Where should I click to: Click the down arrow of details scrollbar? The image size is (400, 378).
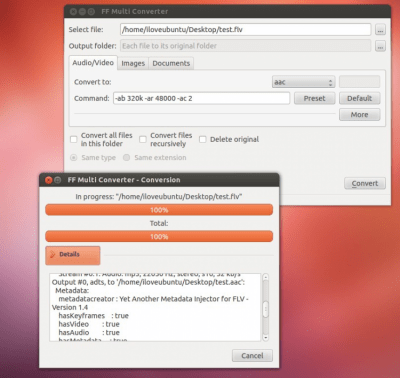pyautogui.click(x=265, y=338)
